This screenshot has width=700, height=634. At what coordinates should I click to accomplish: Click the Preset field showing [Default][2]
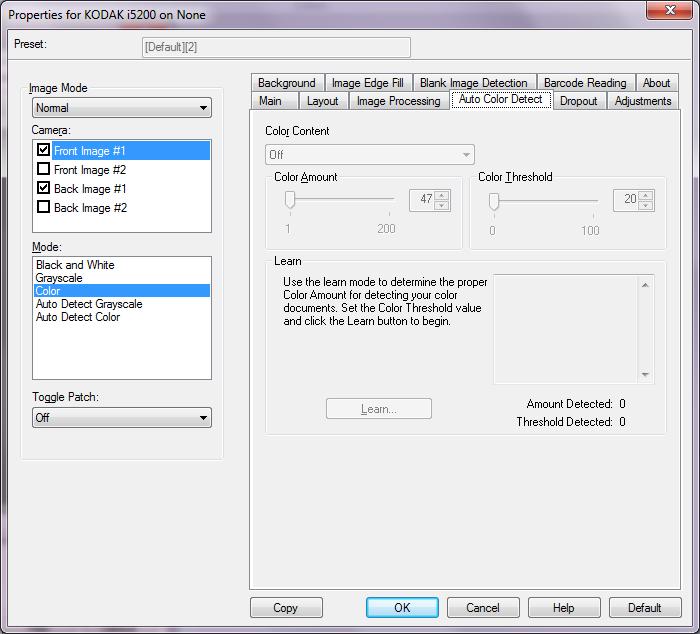point(276,47)
